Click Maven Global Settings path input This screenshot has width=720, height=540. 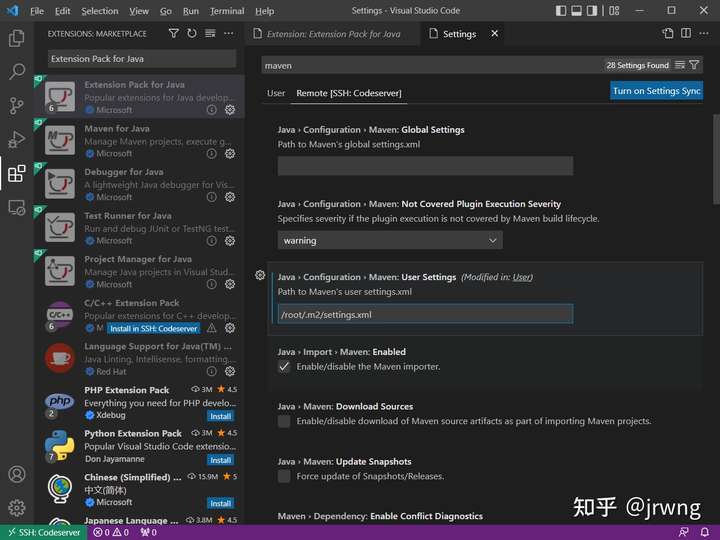[x=425, y=166]
